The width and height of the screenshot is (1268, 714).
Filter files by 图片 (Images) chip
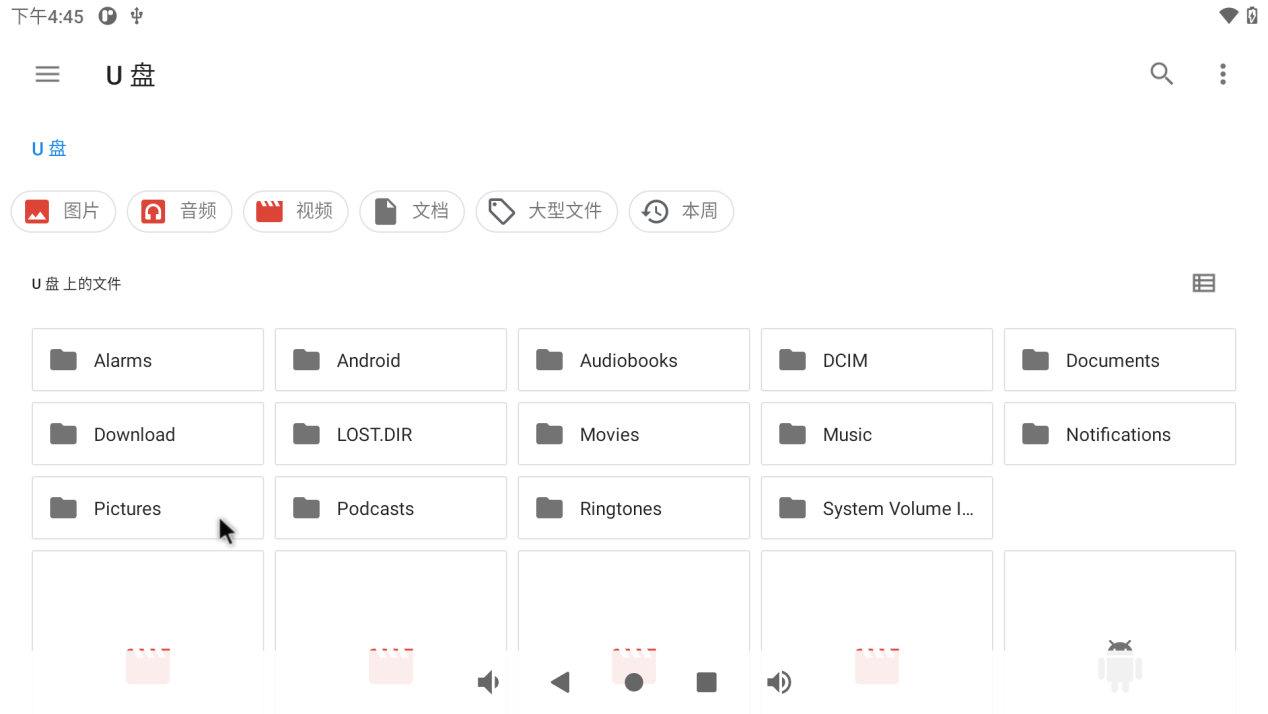pyautogui.click(x=63, y=212)
